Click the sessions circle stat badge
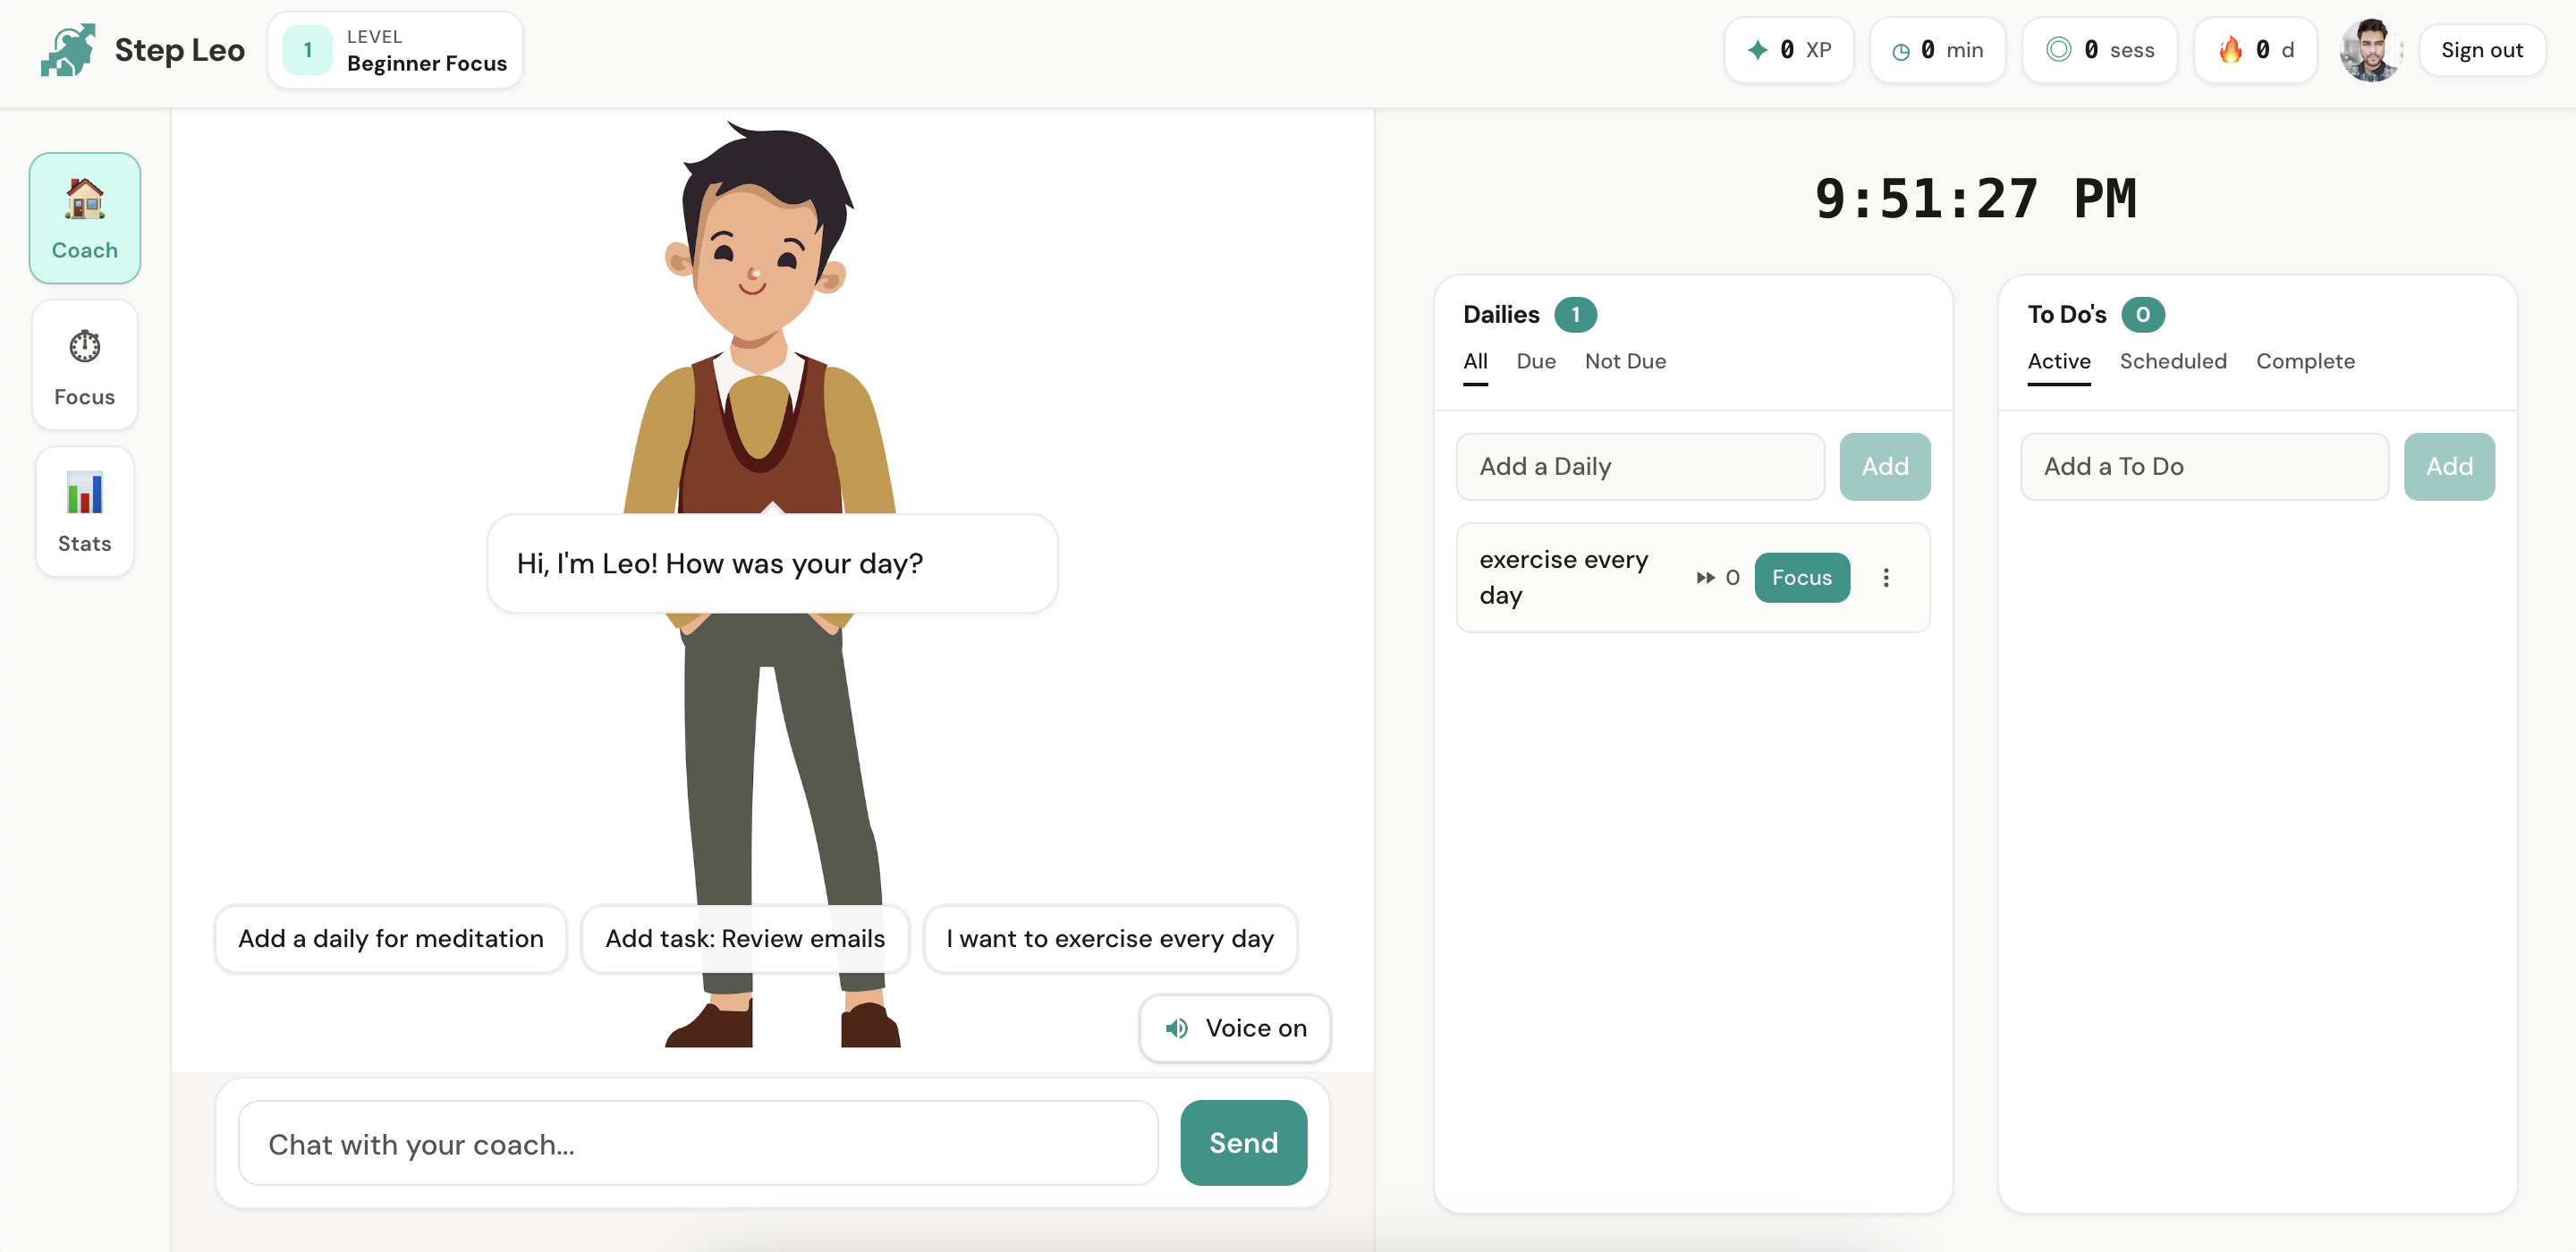 click(2098, 50)
